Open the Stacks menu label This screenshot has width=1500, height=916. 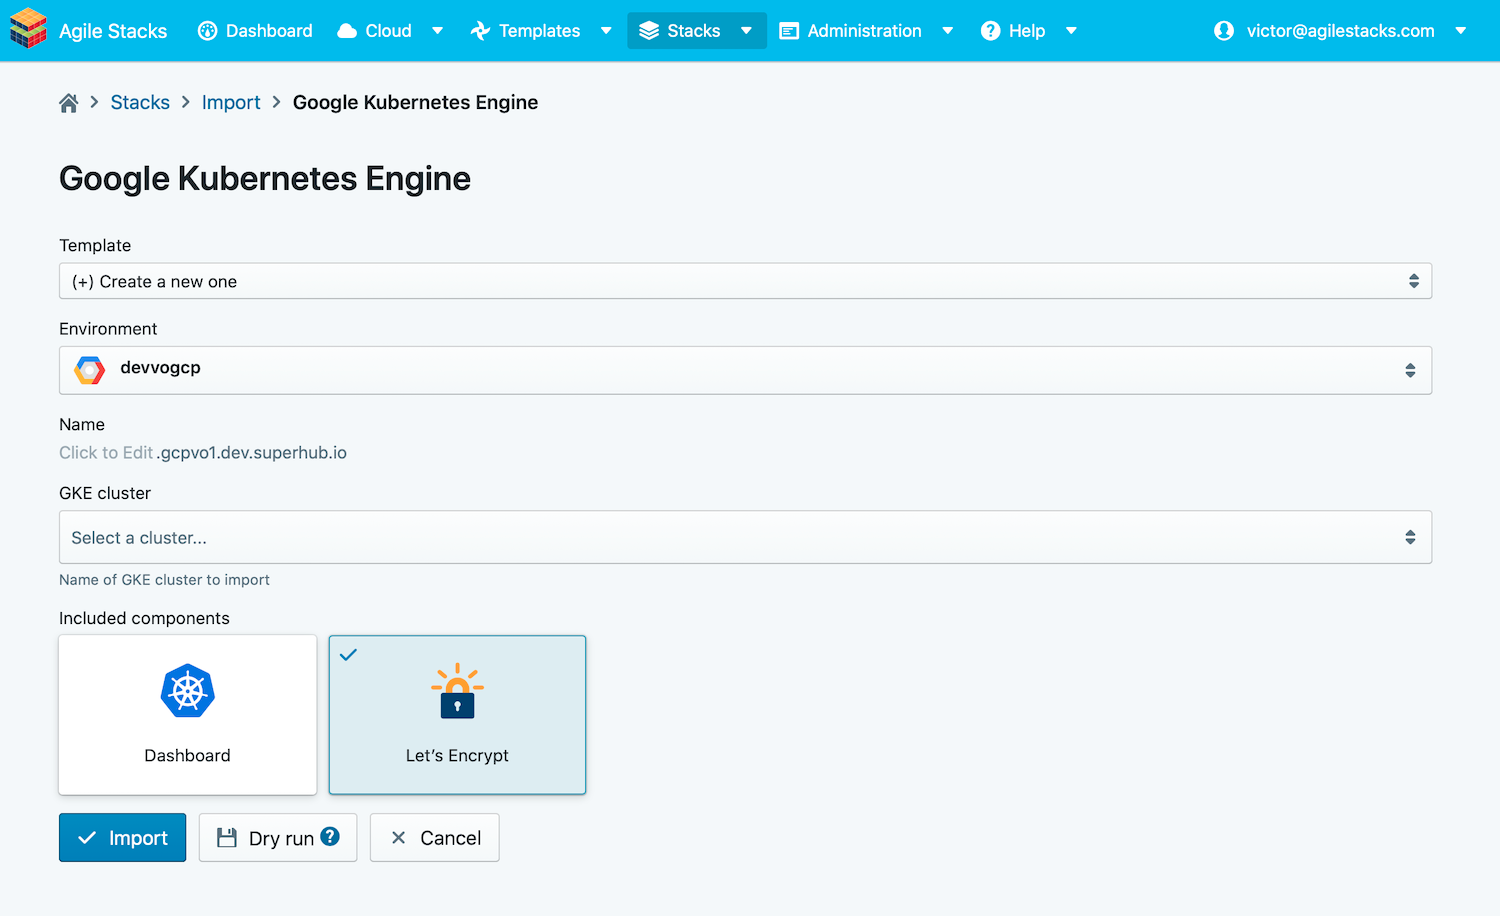click(x=694, y=31)
